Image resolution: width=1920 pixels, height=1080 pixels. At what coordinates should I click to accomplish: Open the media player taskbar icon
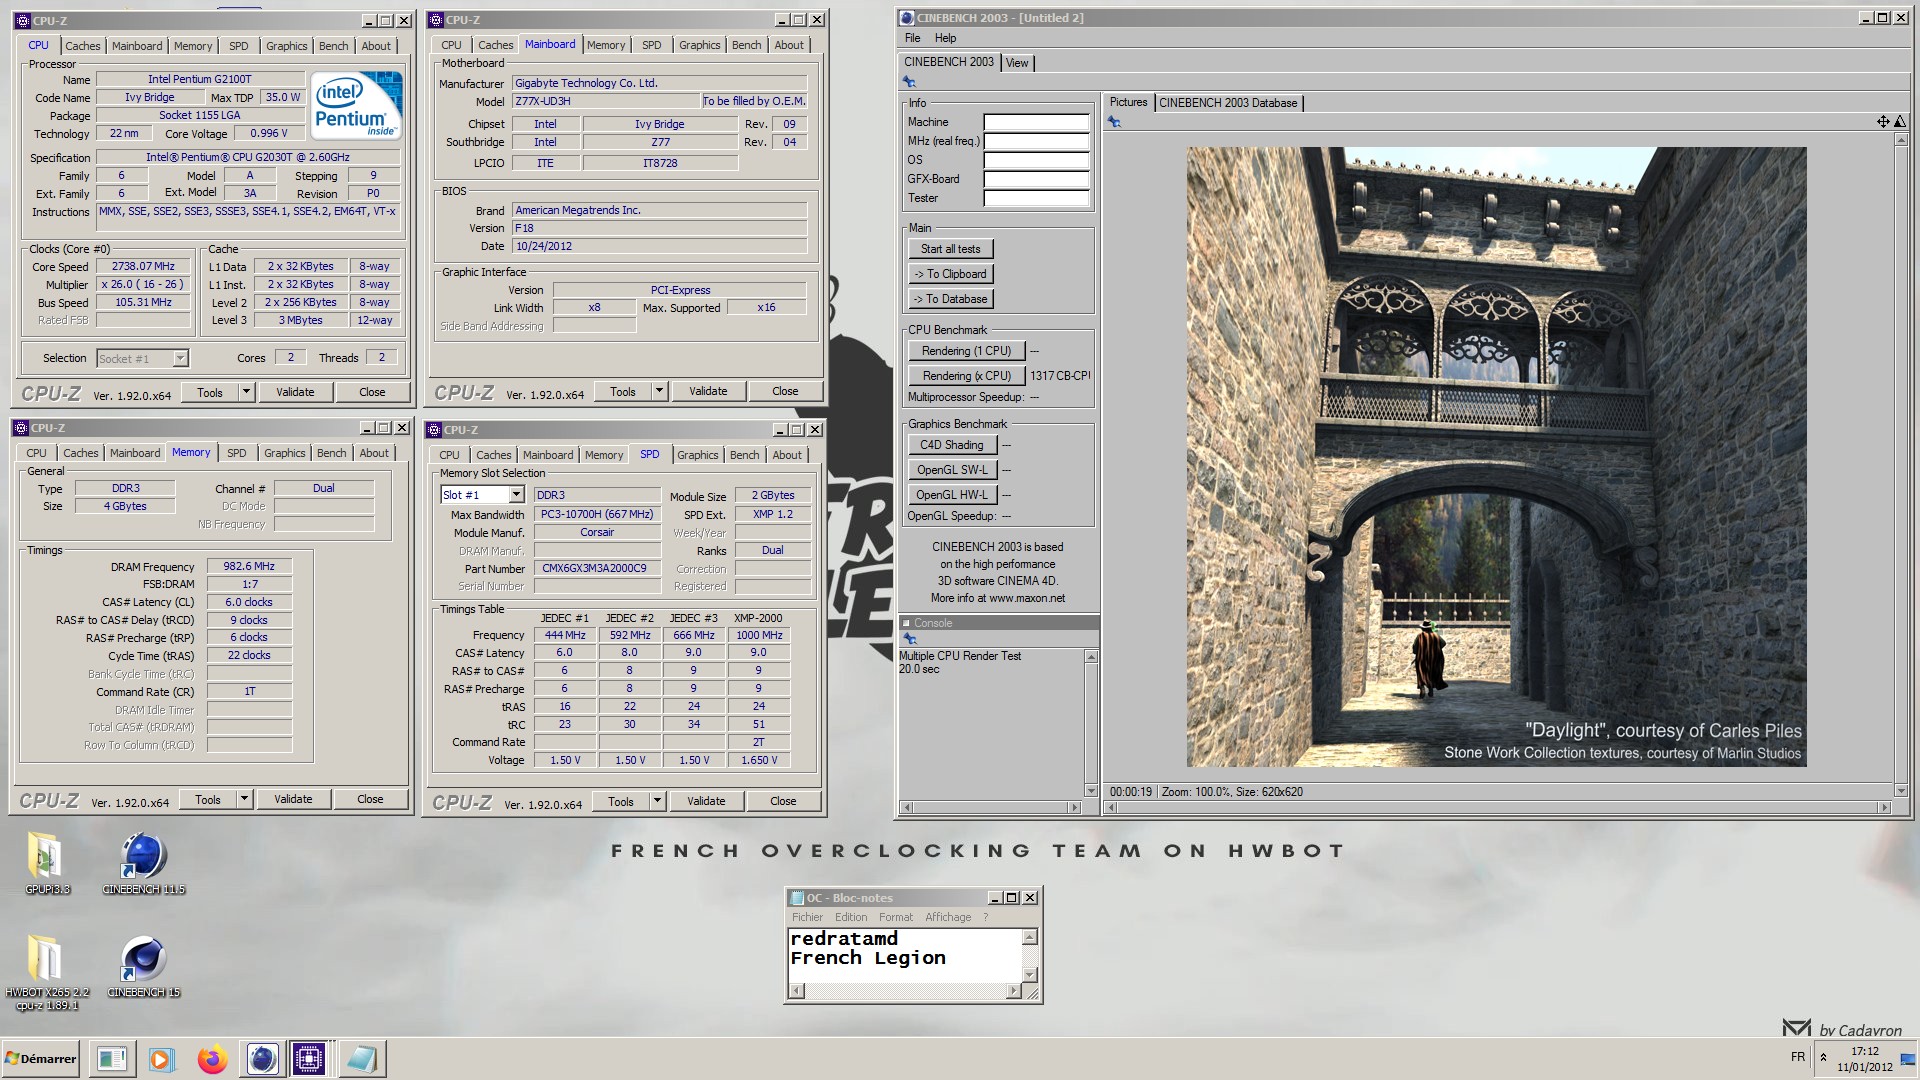161,1059
